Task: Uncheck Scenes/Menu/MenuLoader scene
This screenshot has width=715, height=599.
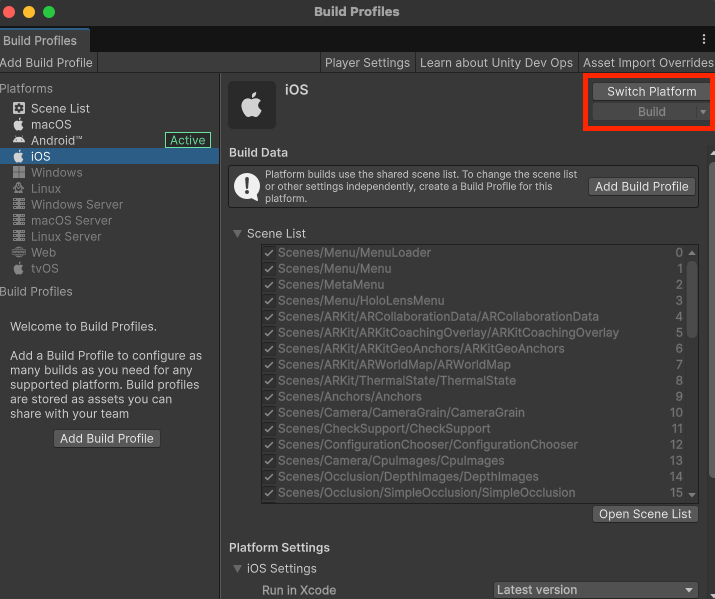Action: point(269,253)
